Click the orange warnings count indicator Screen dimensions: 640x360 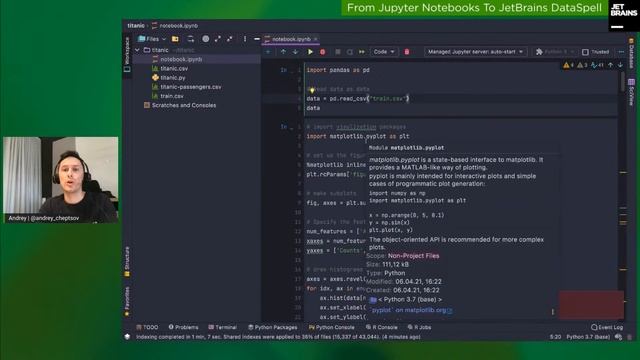pos(569,65)
